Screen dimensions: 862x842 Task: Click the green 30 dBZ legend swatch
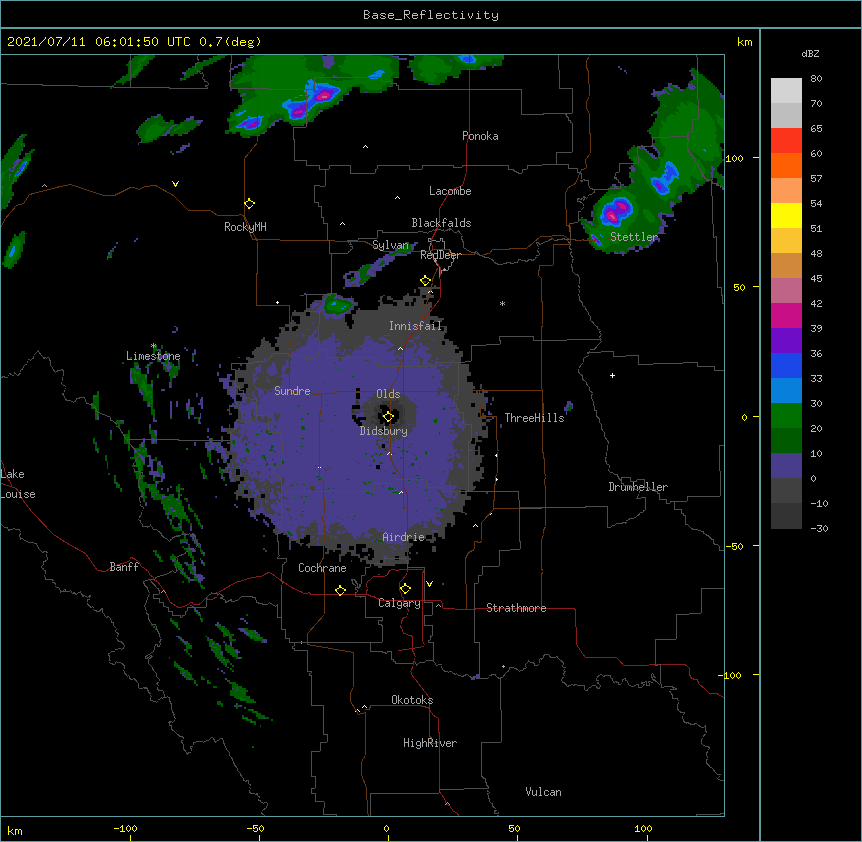point(786,416)
